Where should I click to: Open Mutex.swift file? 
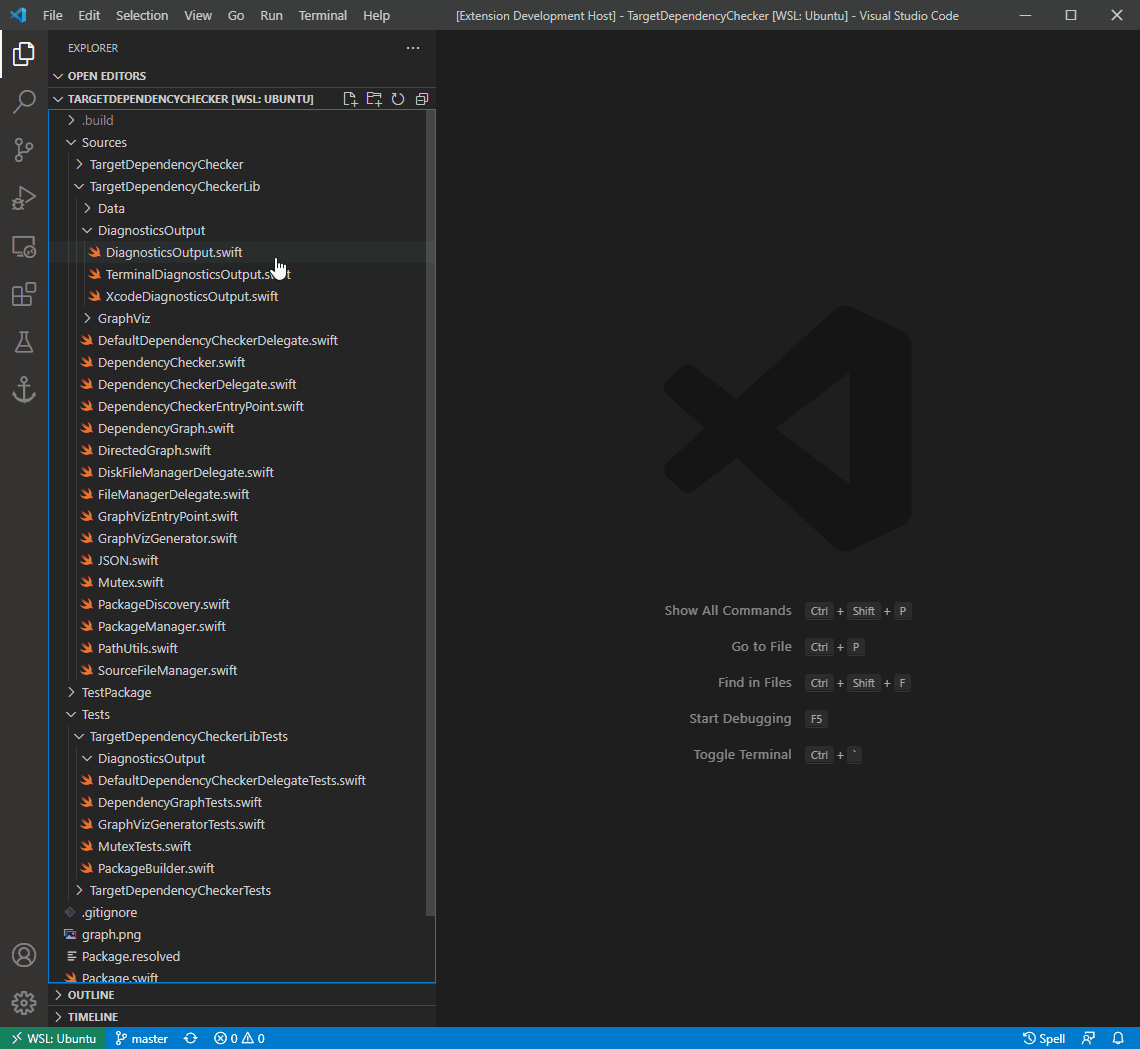point(242,582)
